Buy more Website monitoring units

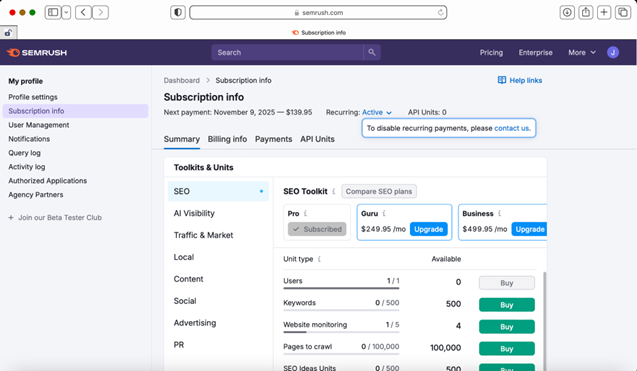click(x=507, y=327)
